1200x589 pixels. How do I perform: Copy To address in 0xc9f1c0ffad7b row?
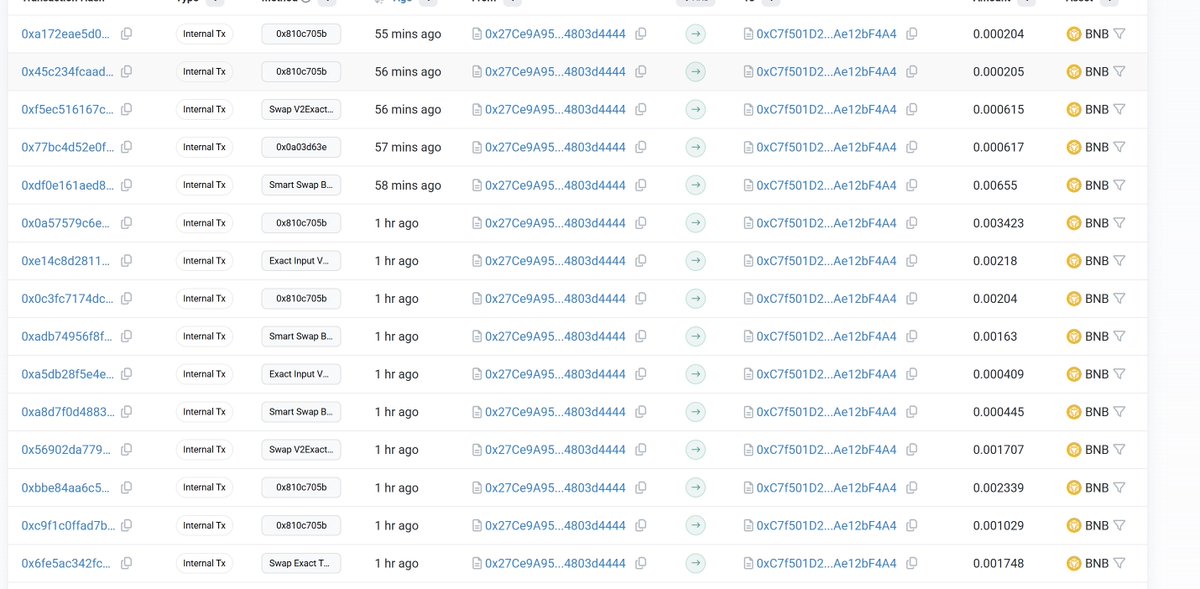[x=911, y=525]
